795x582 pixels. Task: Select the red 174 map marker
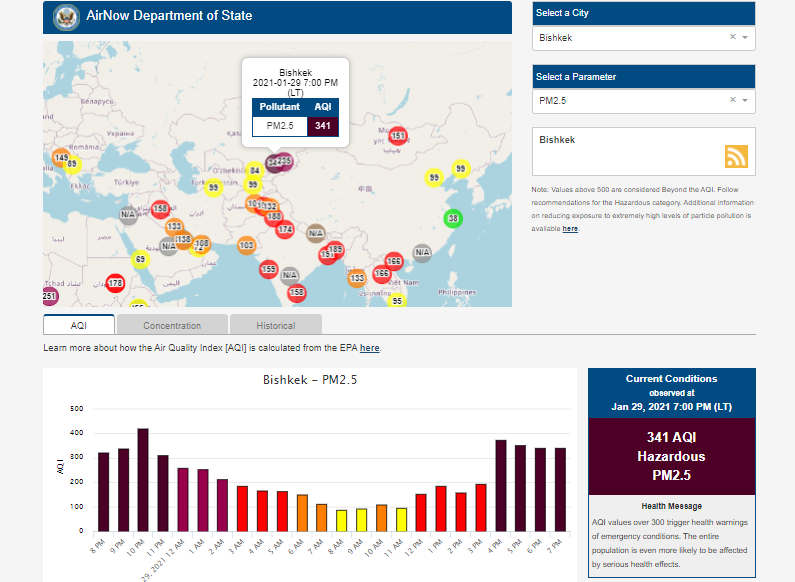[285, 230]
